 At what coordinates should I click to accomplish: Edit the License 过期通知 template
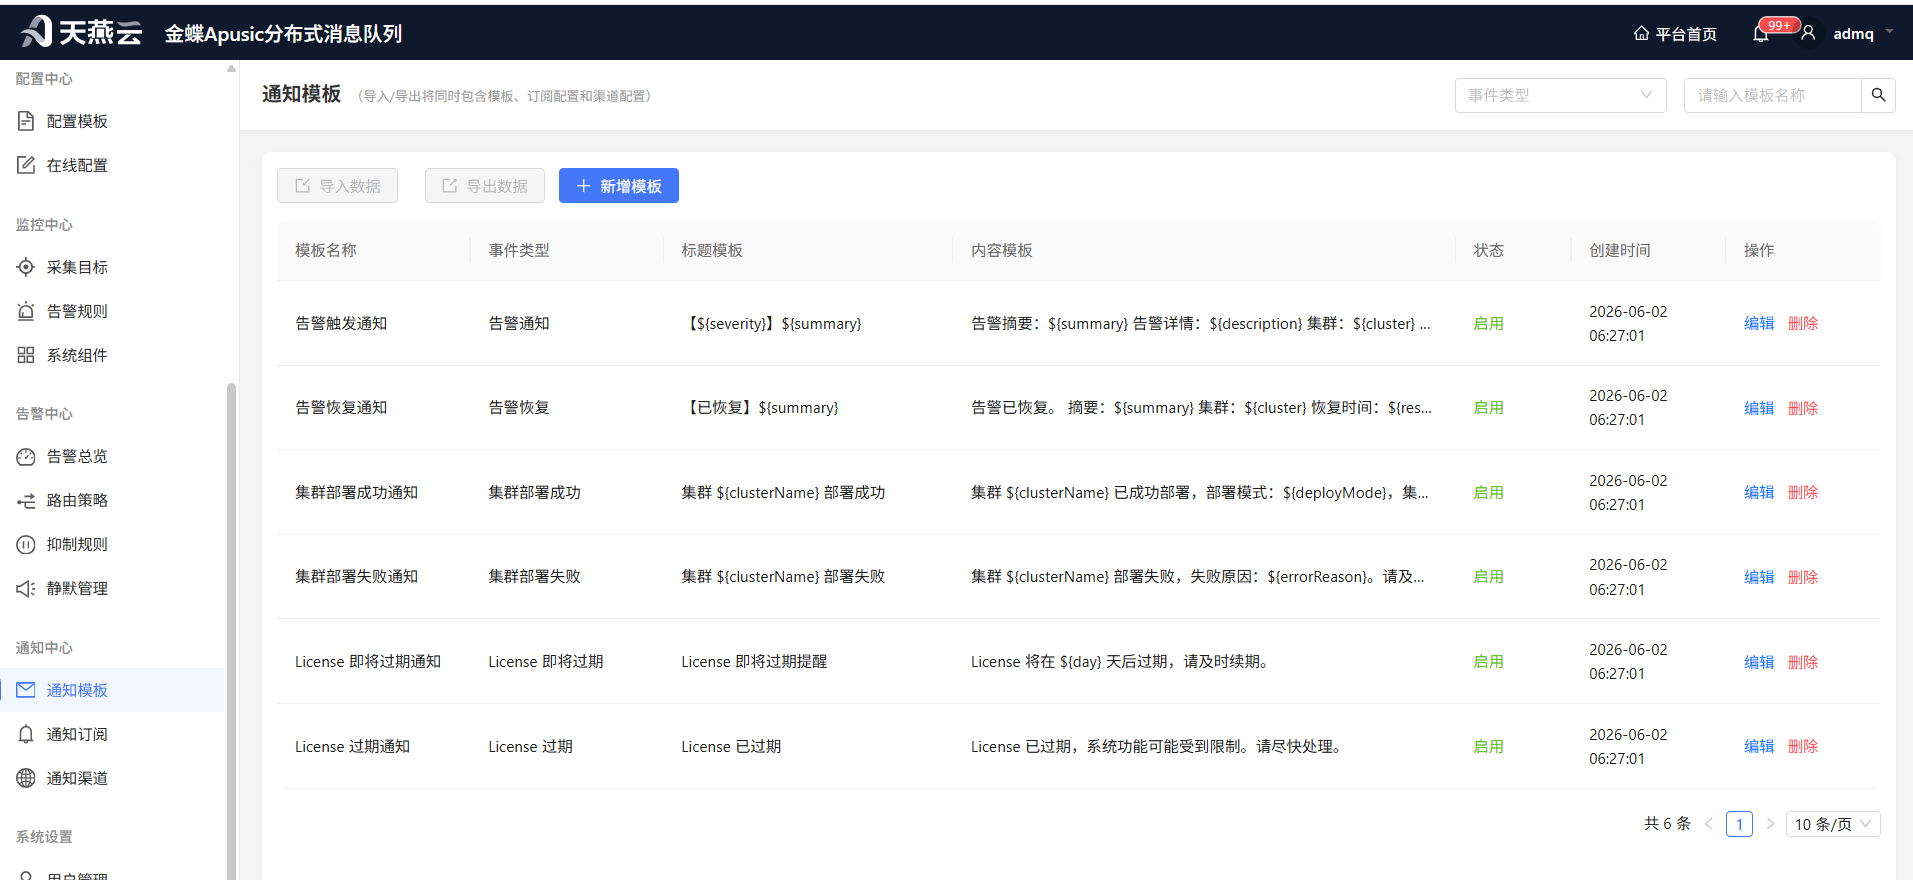(x=1759, y=746)
